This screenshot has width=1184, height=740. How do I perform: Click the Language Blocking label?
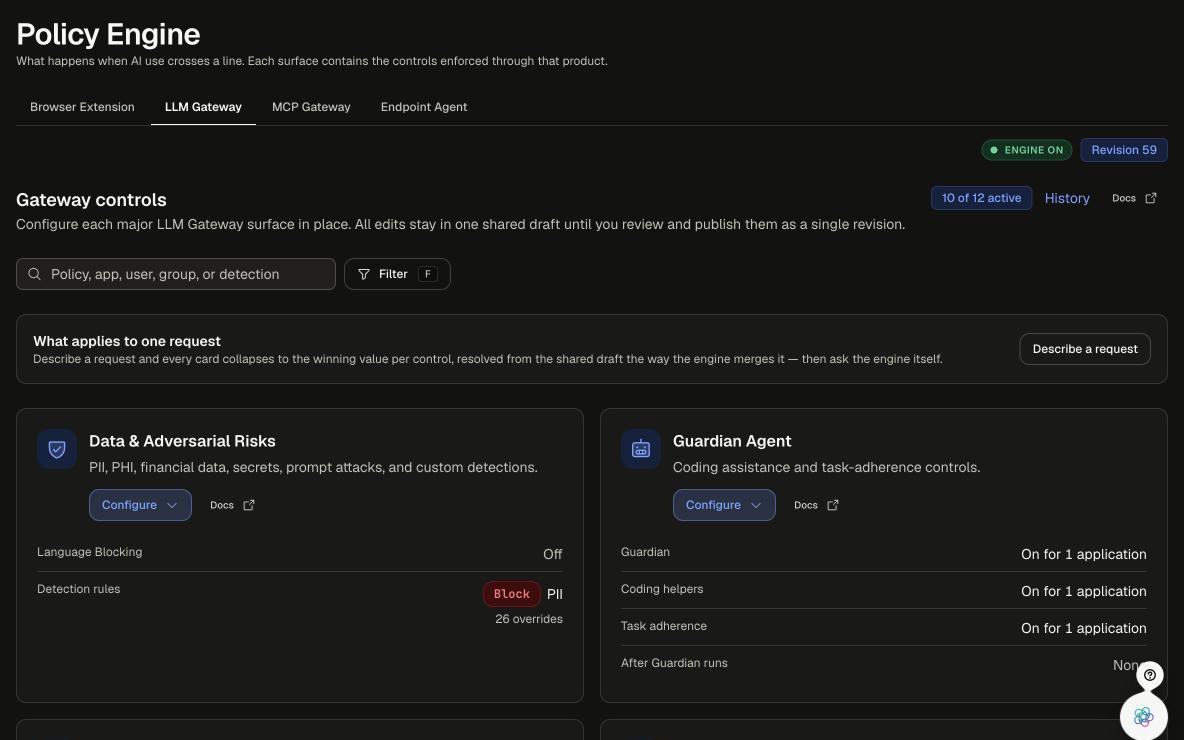pyautogui.click(x=89, y=552)
